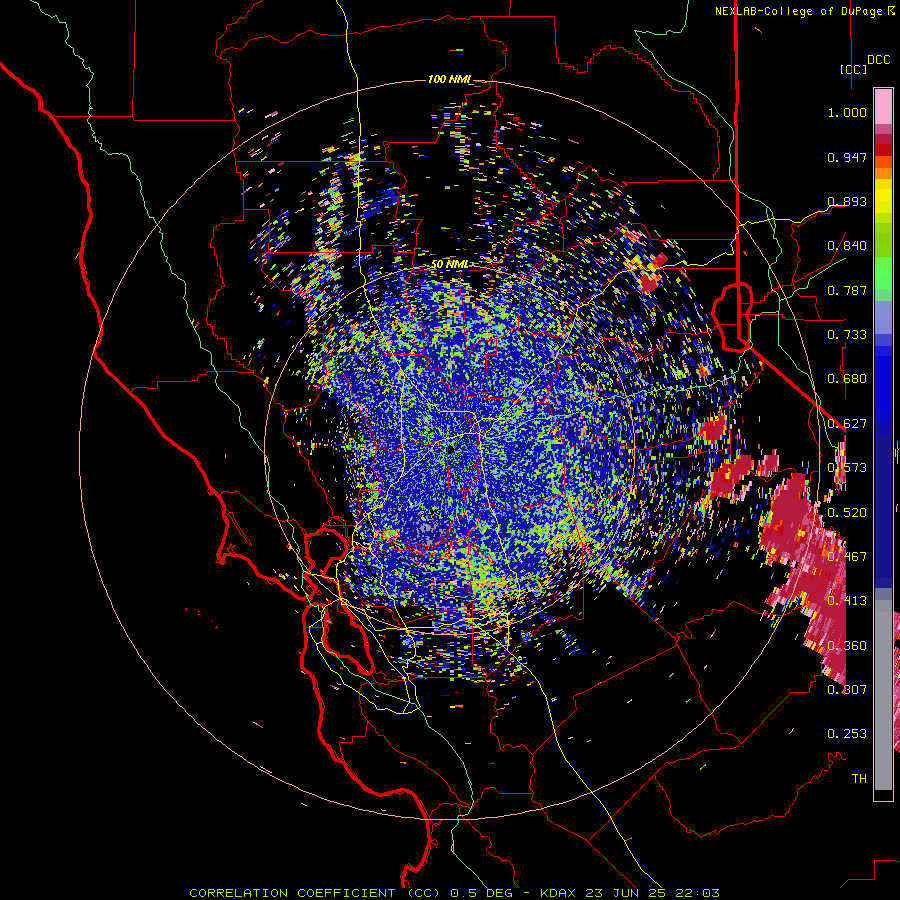The width and height of the screenshot is (900, 900).
Task: Select the 0.307 value on the color scale
Action: coord(847,689)
